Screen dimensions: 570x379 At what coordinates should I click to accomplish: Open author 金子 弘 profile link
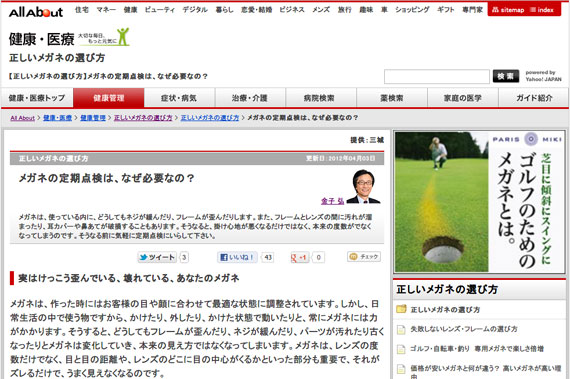[332, 201]
